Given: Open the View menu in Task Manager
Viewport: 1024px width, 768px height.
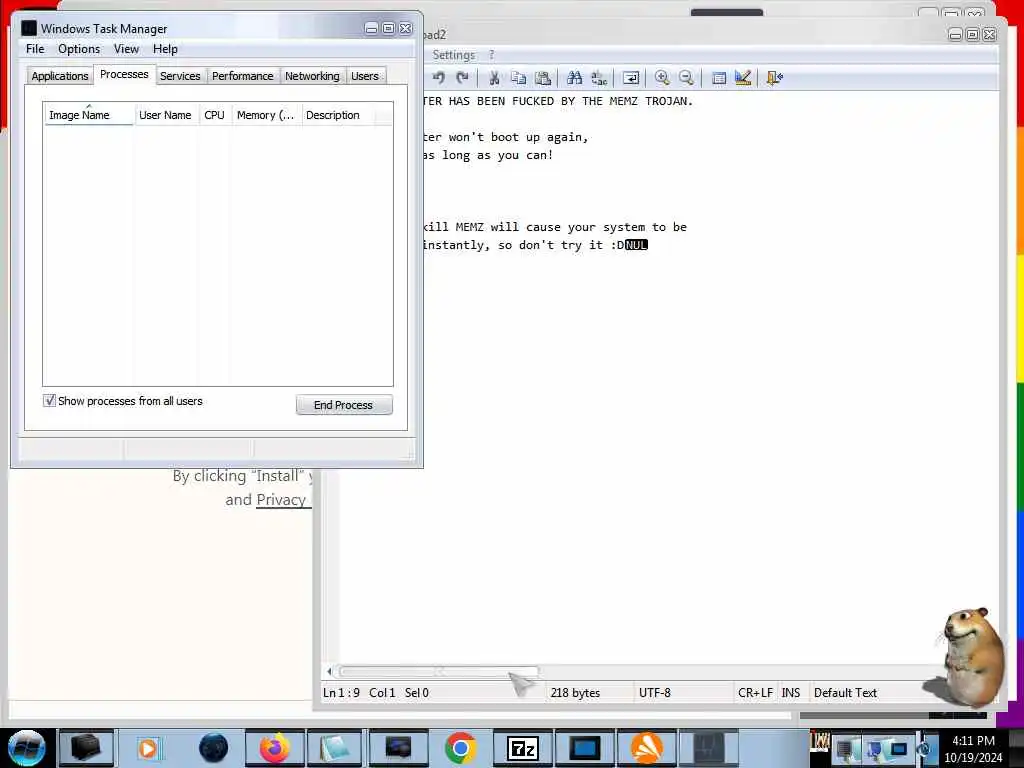Looking at the screenshot, I should [x=126, y=49].
